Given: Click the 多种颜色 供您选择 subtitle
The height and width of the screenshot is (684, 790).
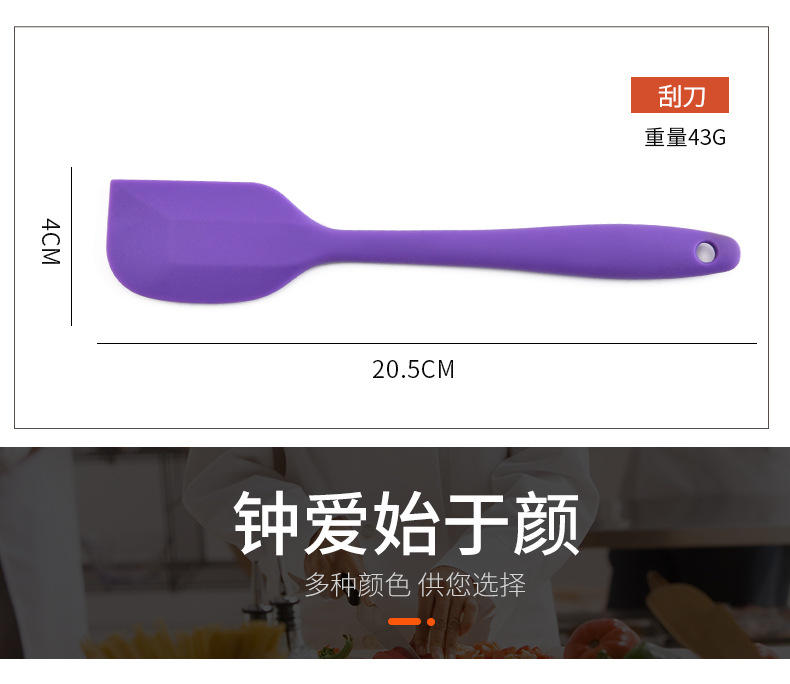Looking at the screenshot, I should 415,584.
